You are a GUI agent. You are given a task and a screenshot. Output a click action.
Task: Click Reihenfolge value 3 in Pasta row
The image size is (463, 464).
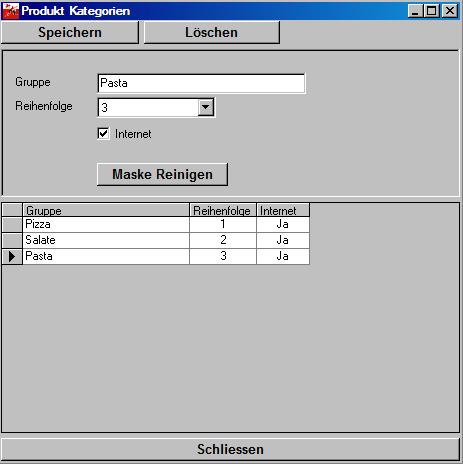(223, 256)
